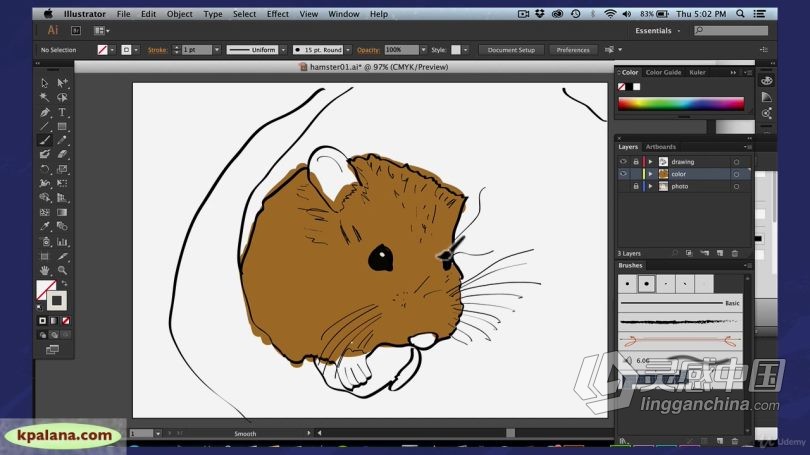Click target circle of drawing layer
This screenshot has width=810, height=455.
pyautogui.click(x=736, y=162)
